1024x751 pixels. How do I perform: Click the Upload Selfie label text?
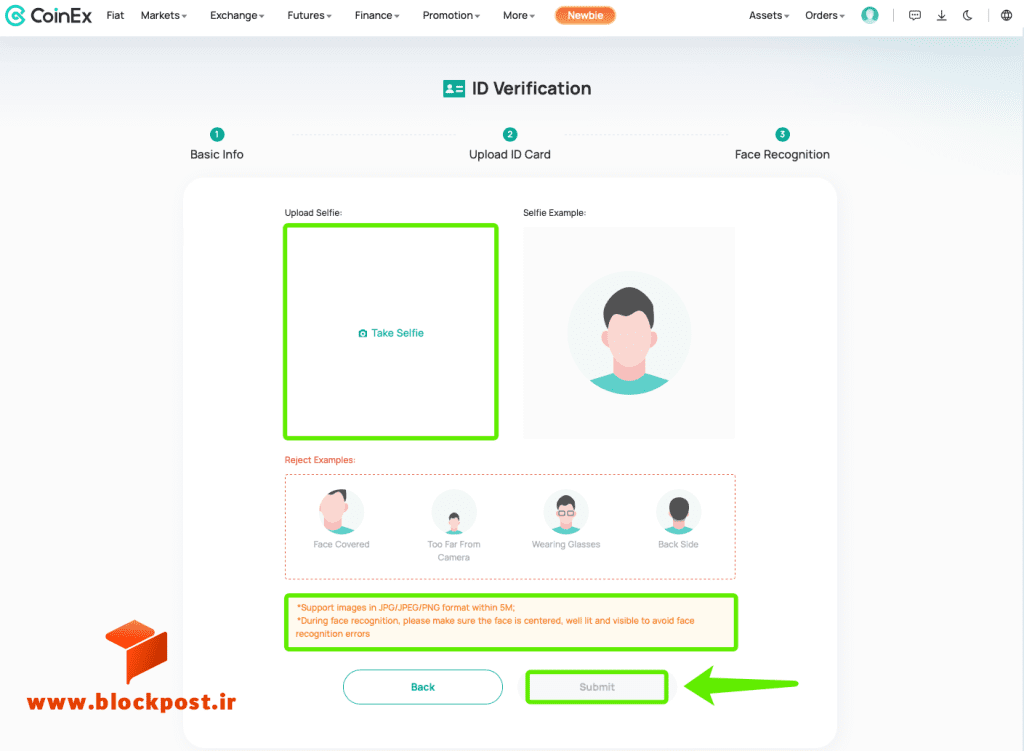(x=313, y=213)
